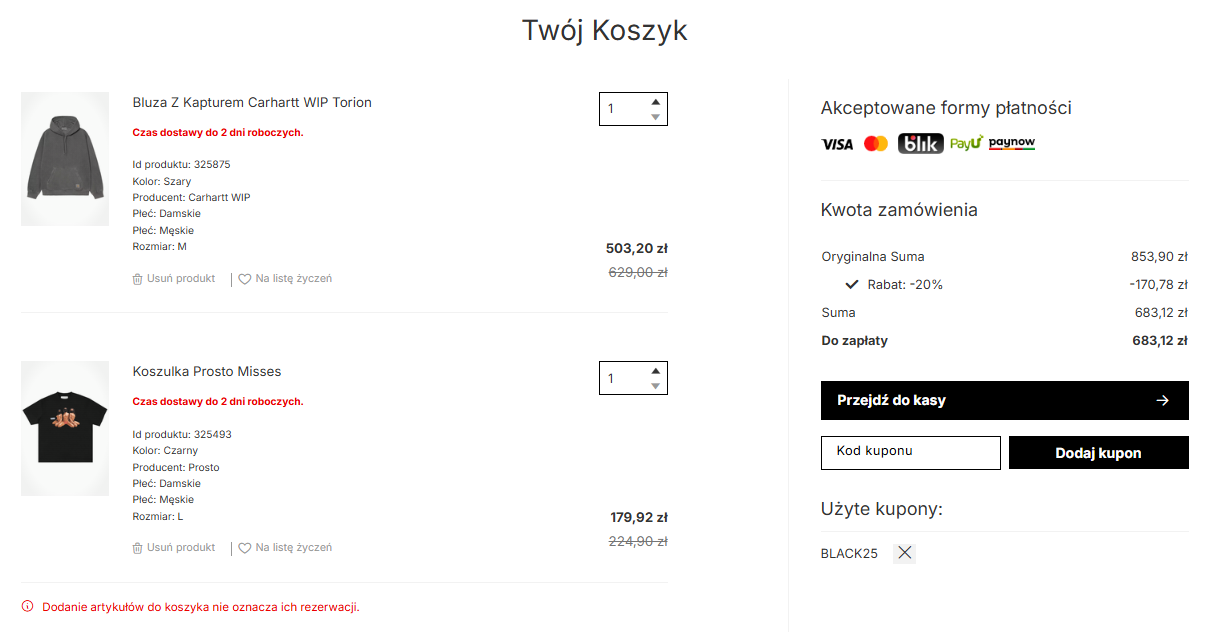Increase quantity of Carhartt hoodie

point(656,101)
